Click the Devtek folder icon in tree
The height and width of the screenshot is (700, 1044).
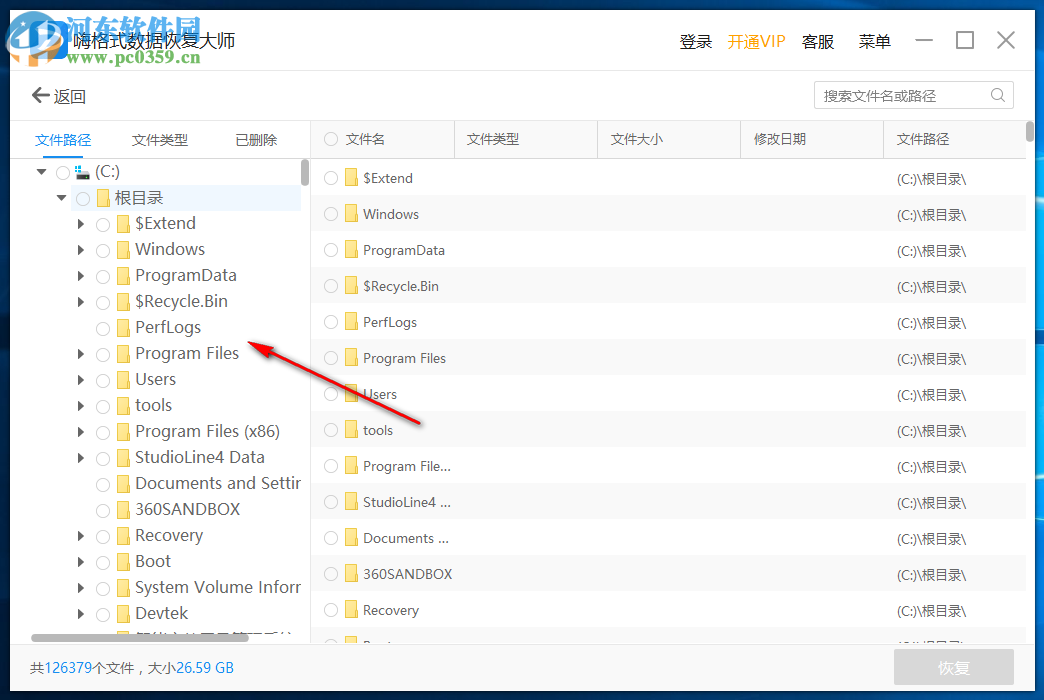123,613
